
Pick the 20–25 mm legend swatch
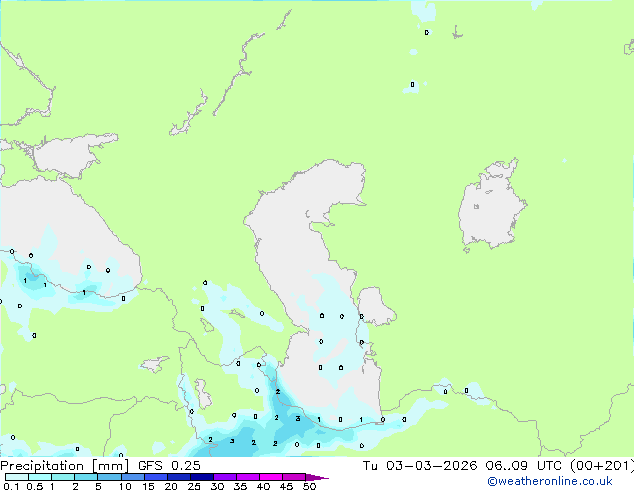click(179, 477)
